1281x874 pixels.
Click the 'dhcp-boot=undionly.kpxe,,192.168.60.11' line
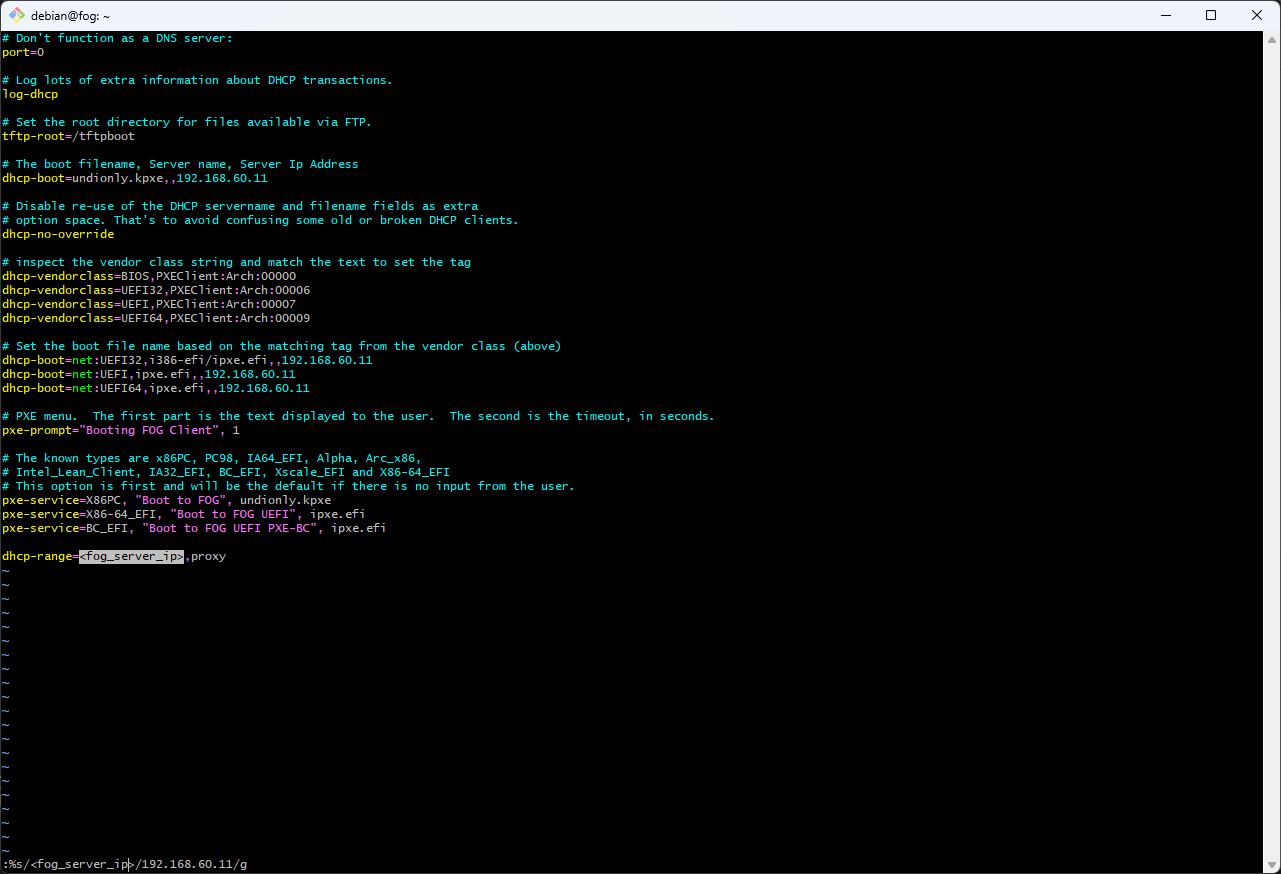click(x=135, y=178)
